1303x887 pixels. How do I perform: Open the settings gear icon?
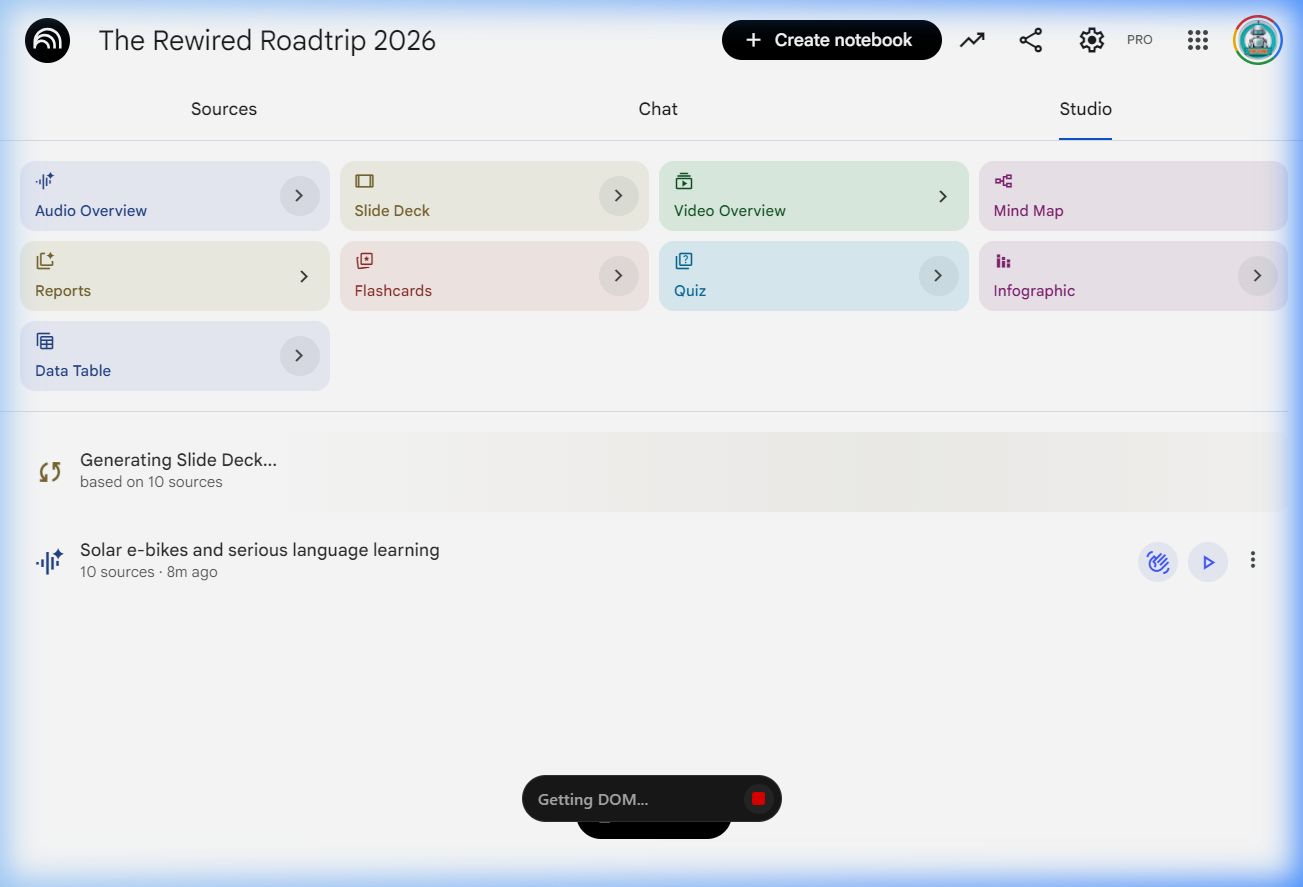(x=1091, y=40)
